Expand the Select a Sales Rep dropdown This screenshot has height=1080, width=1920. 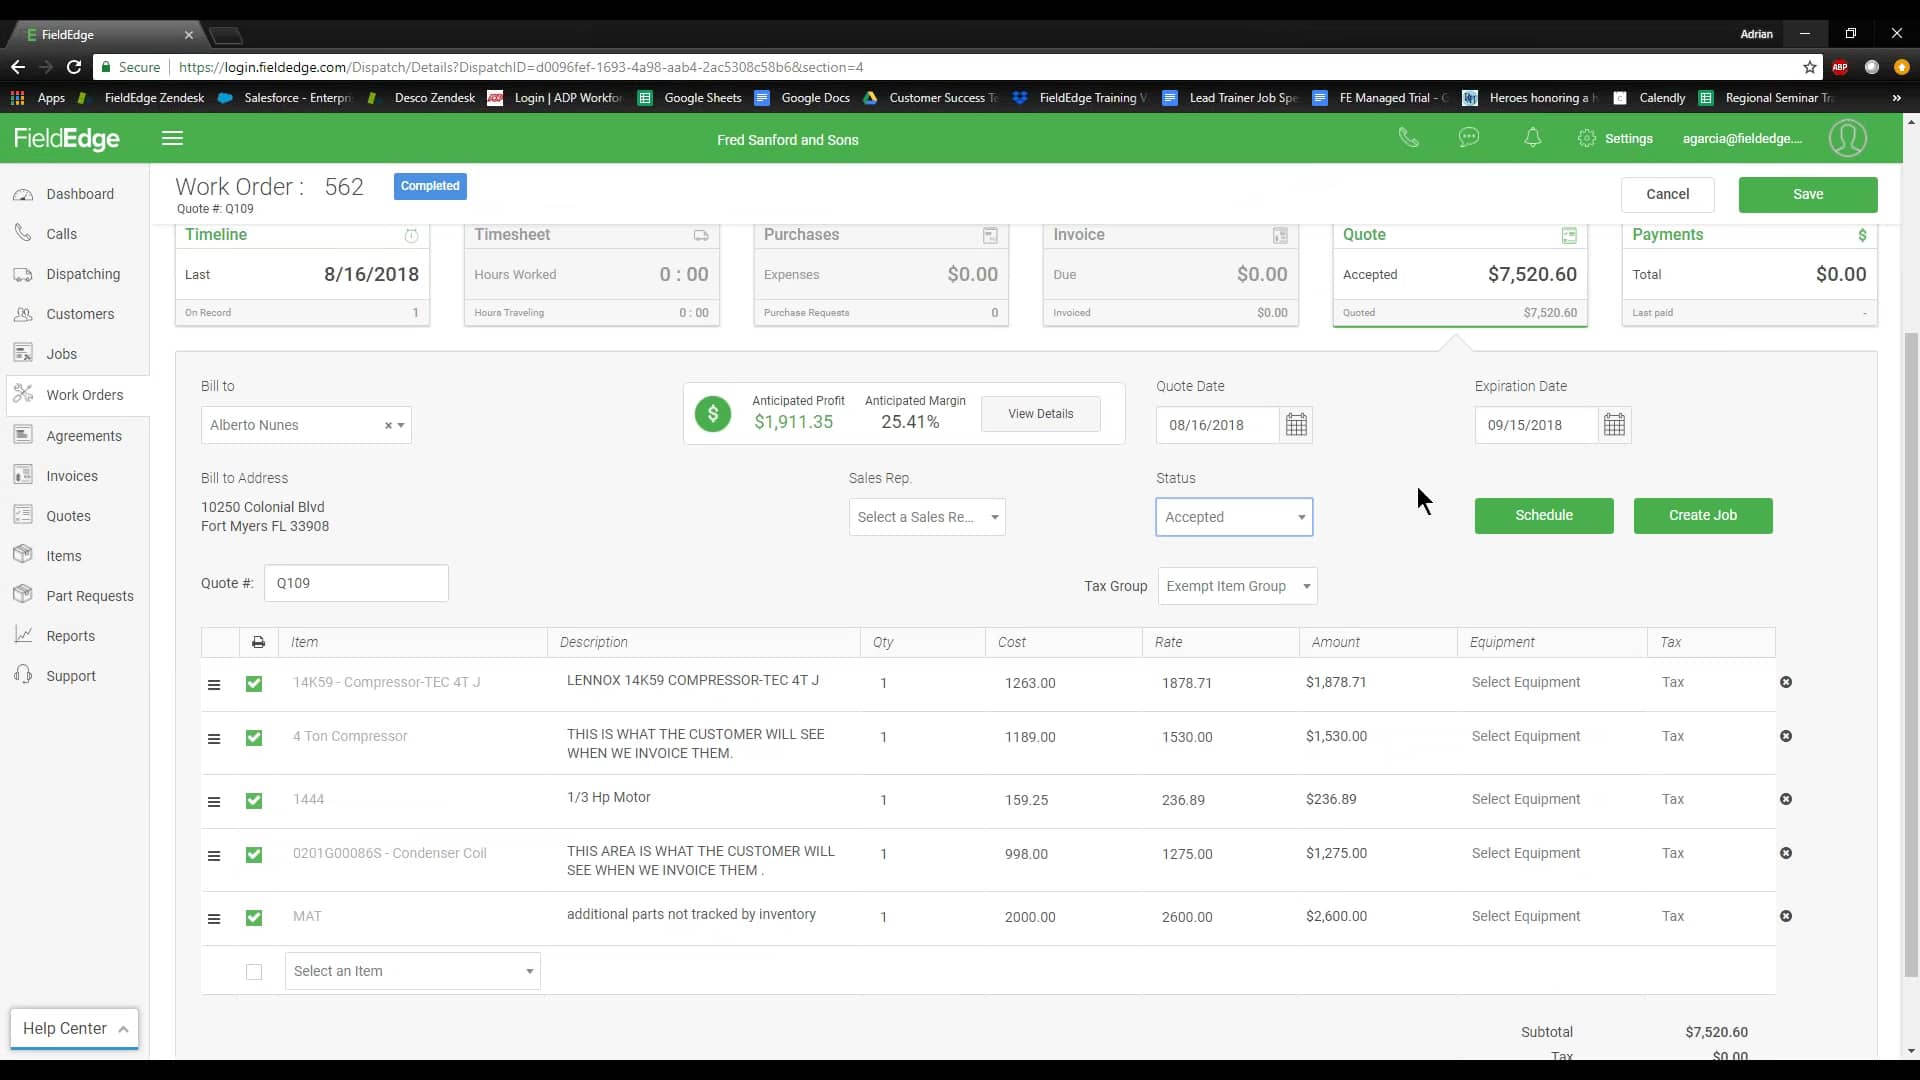click(x=926, y=517)
